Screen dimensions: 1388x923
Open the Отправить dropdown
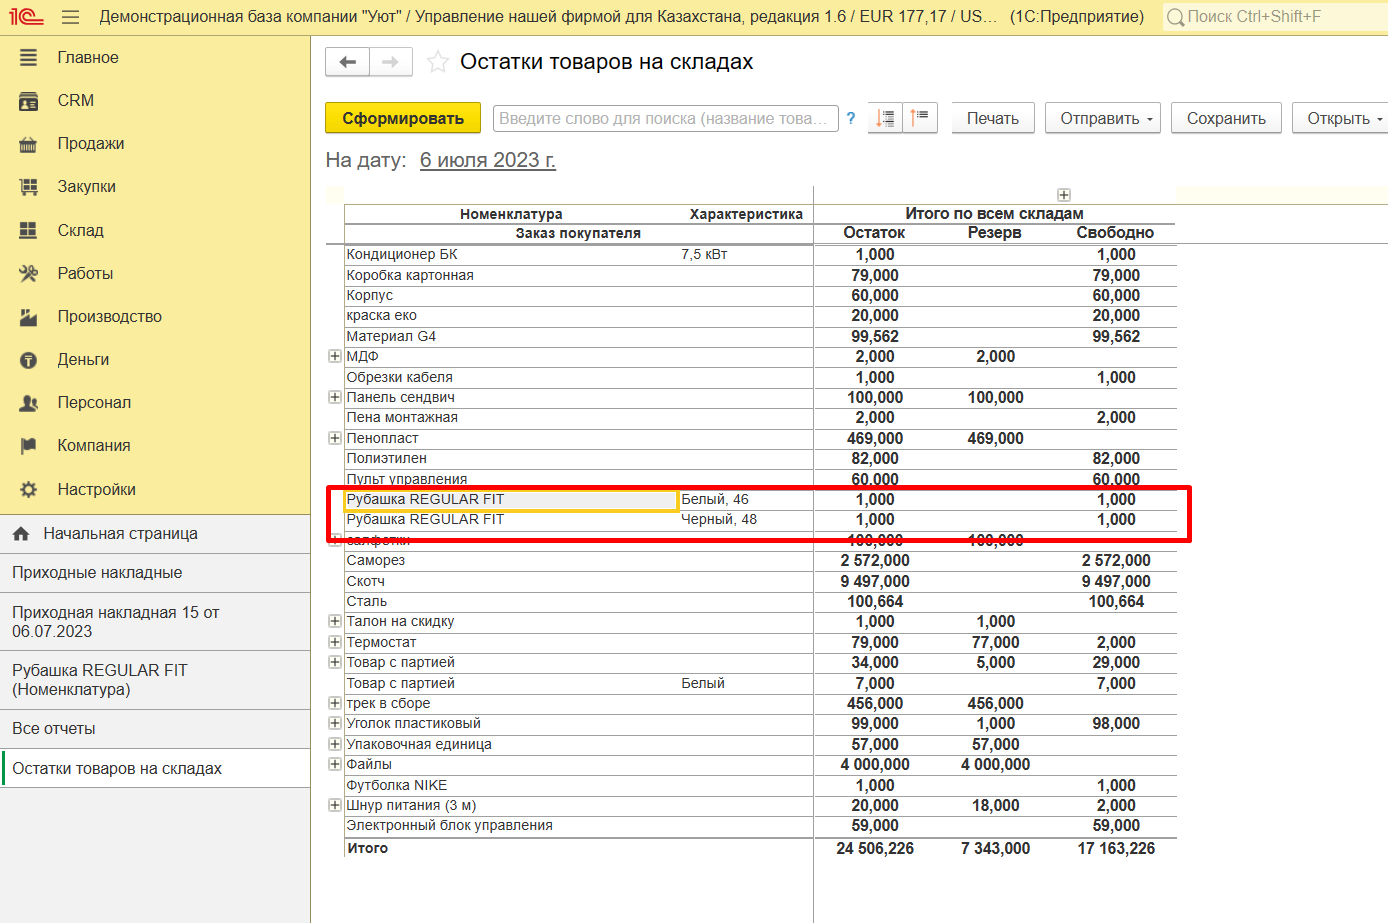[1103, 118]
